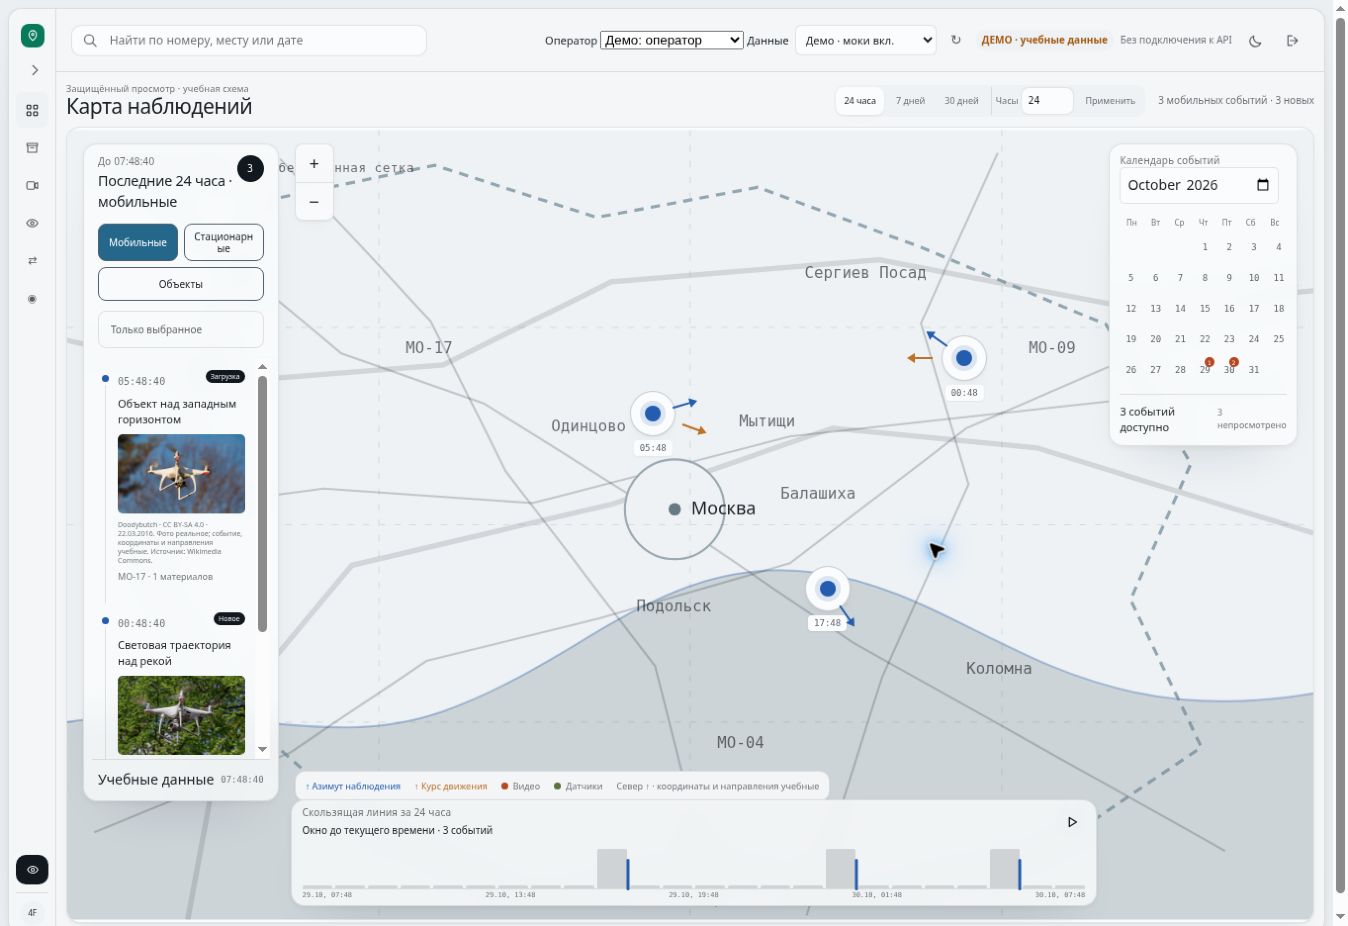Open the swap arrows icon in sidebar

32,261
